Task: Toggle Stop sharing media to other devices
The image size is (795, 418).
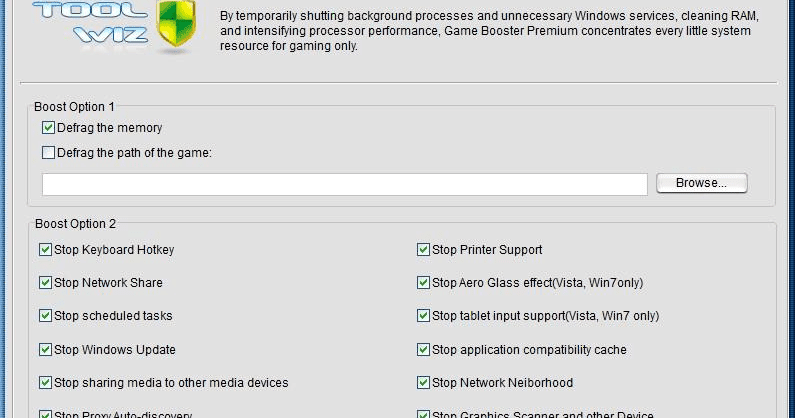Action: click(46, 382)
